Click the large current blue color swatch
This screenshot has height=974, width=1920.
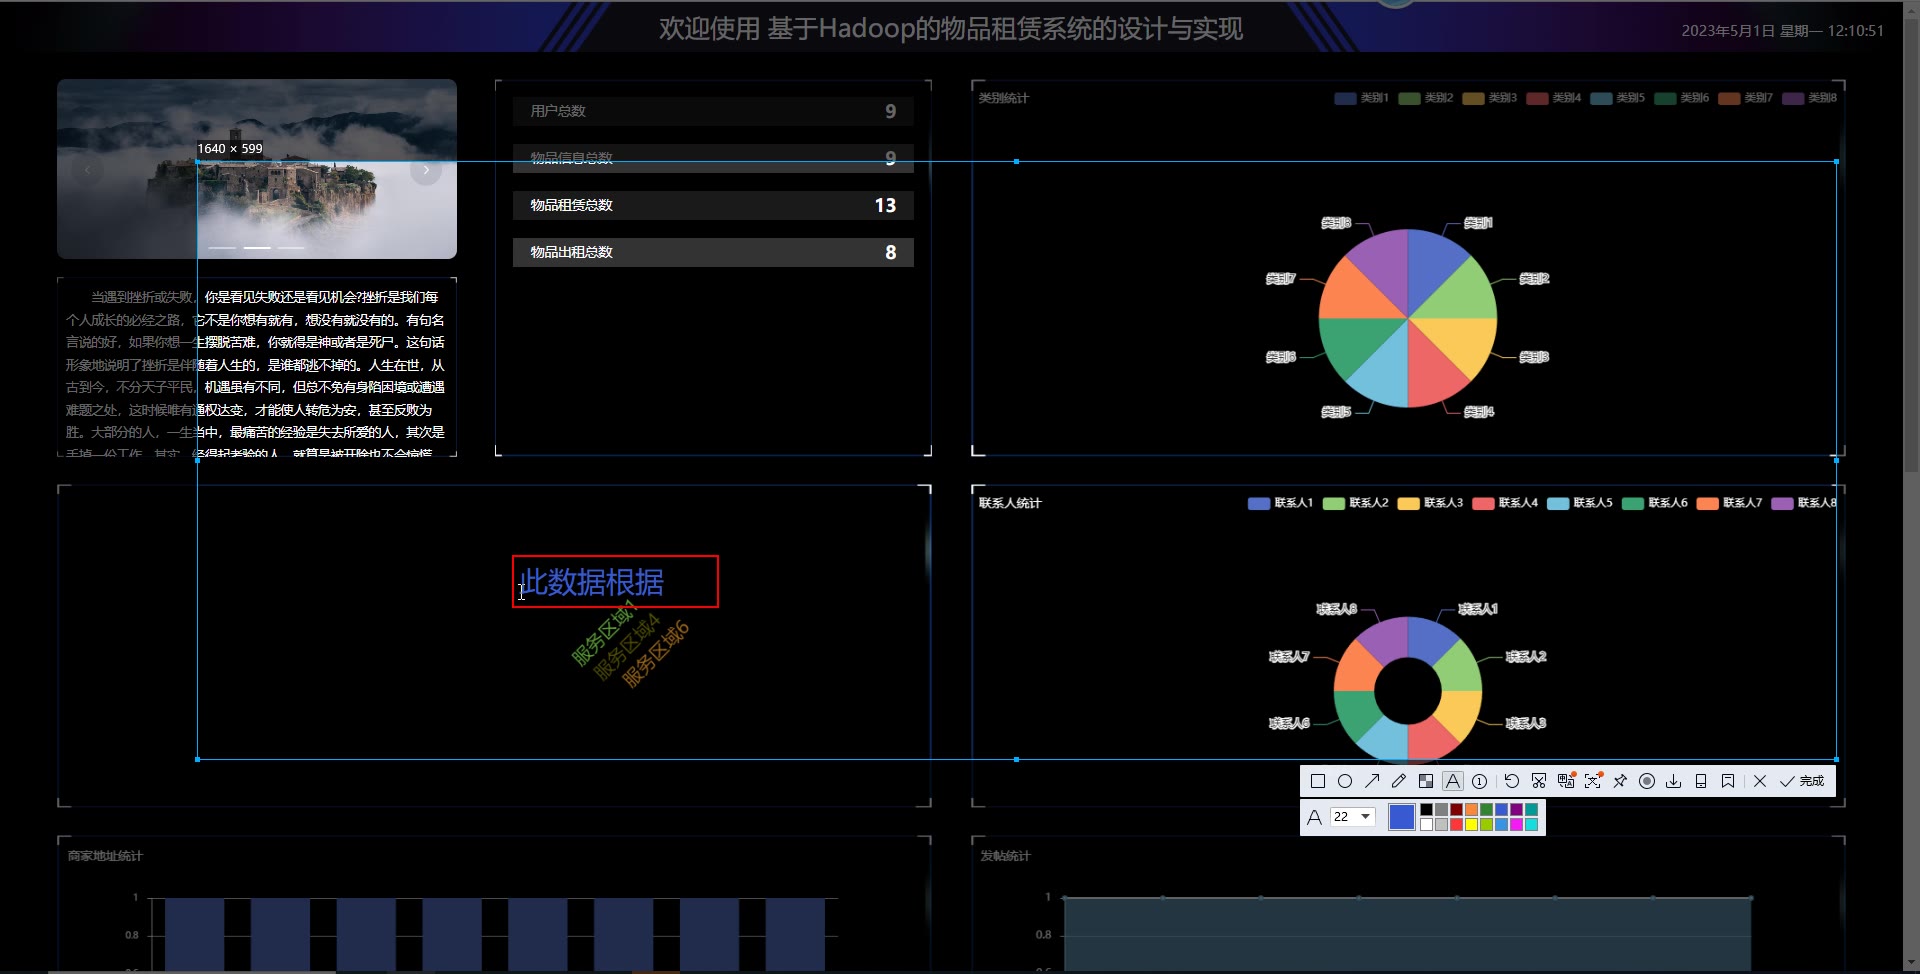pos(1402,817)
